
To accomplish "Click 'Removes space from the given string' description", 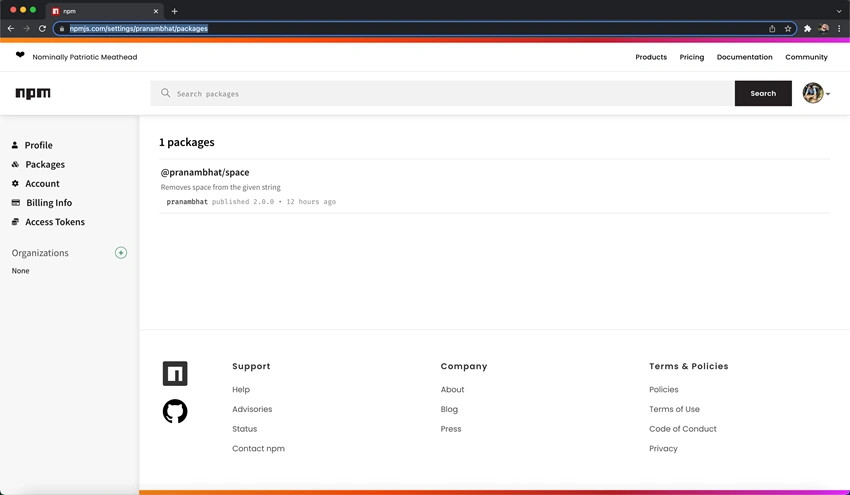I will (221, 187).
